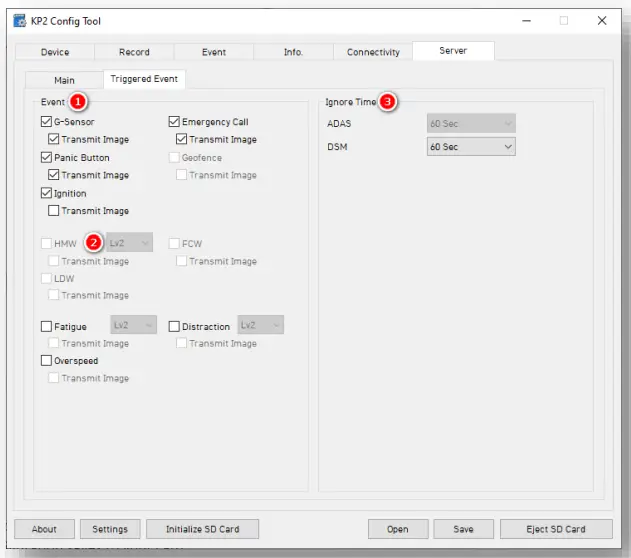Screen dimensions: 631x558
Task: Go to the Connectivity tab
Action: pos(373,52)
